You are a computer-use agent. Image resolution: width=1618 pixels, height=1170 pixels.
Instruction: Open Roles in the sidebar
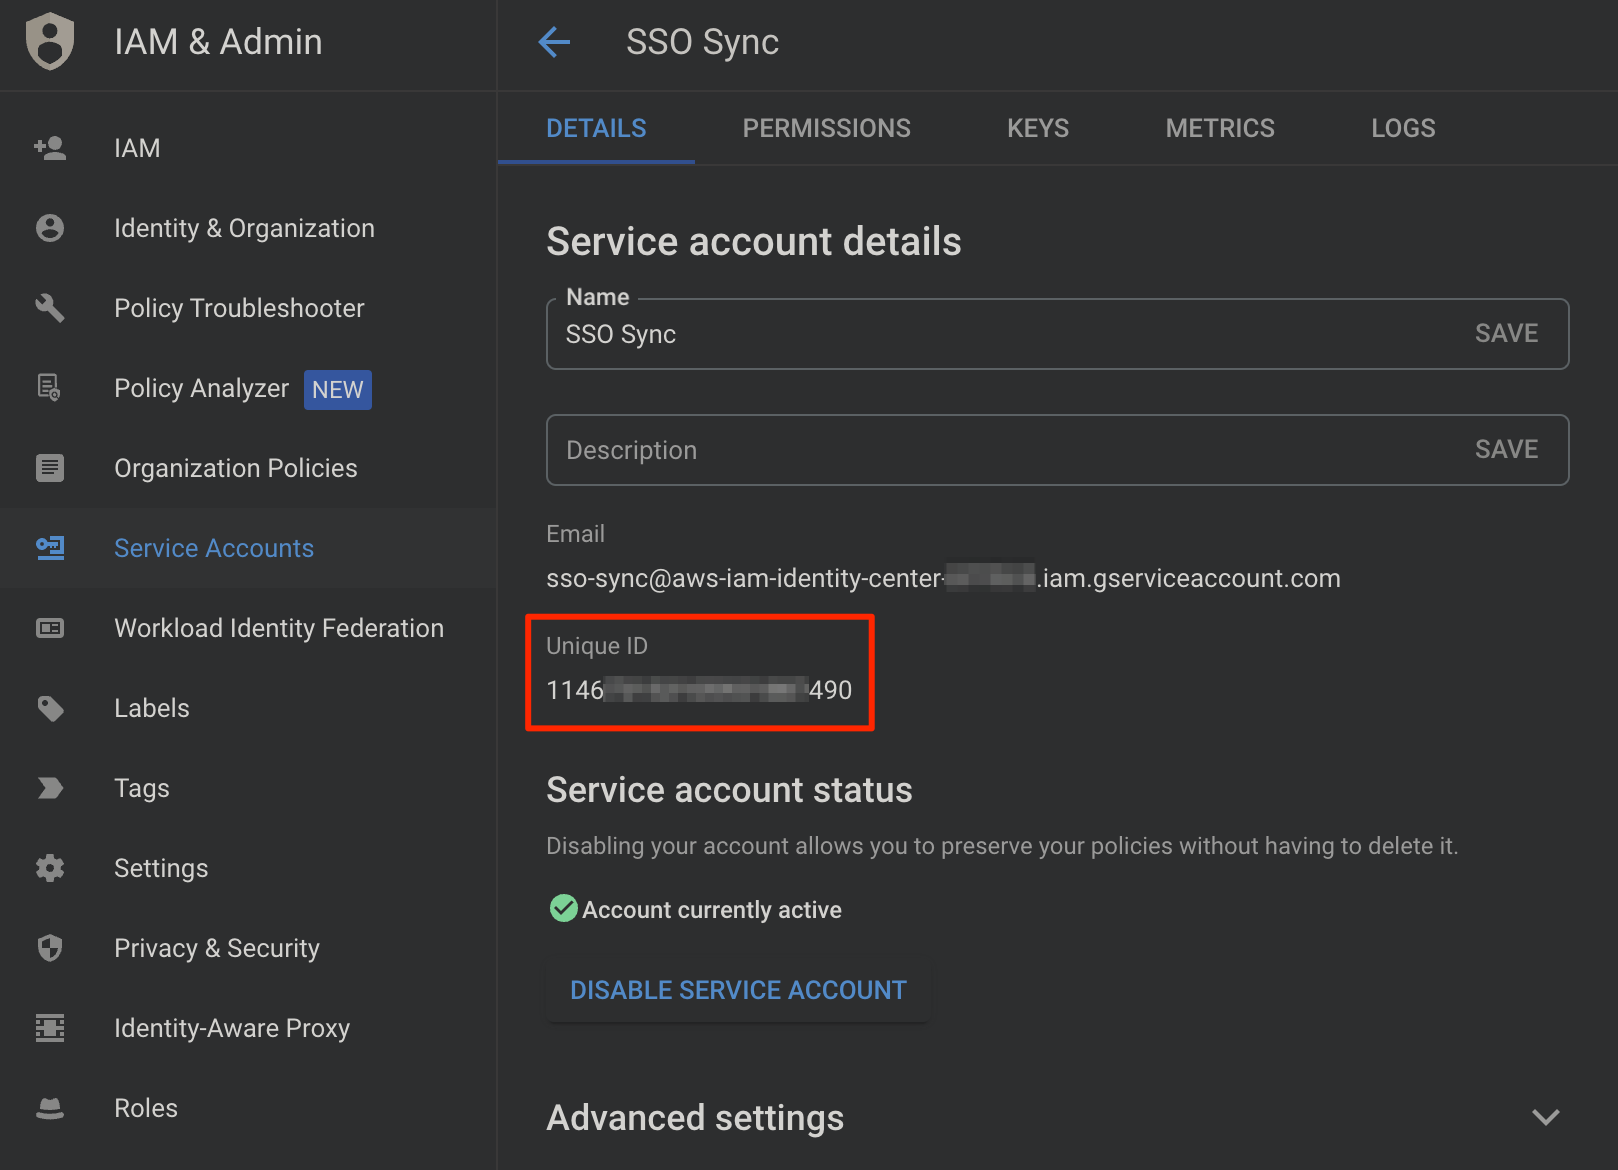click(248, 1108)
